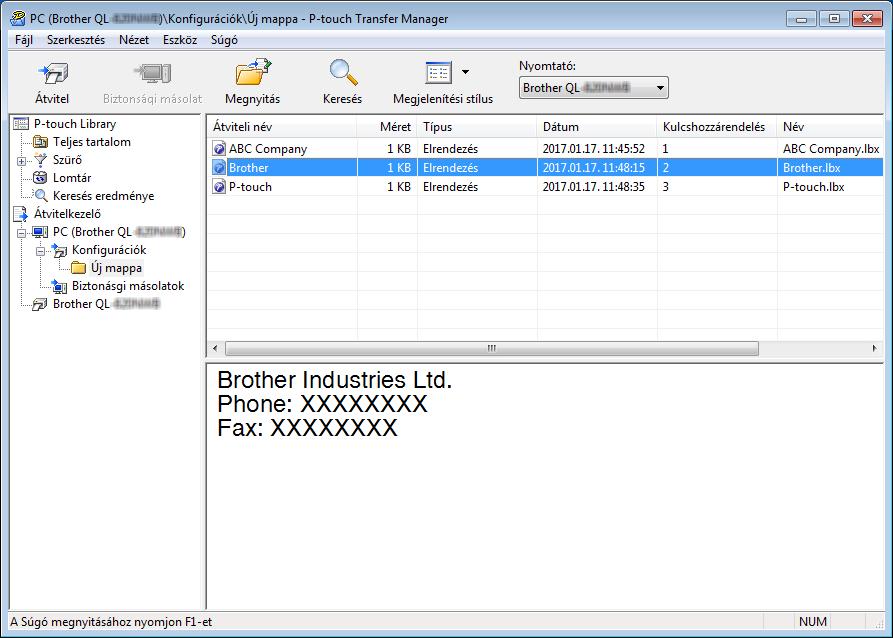Screen dimensions: 893x638
Task: Open the Fájl menu
Action: tap(24, 40)
